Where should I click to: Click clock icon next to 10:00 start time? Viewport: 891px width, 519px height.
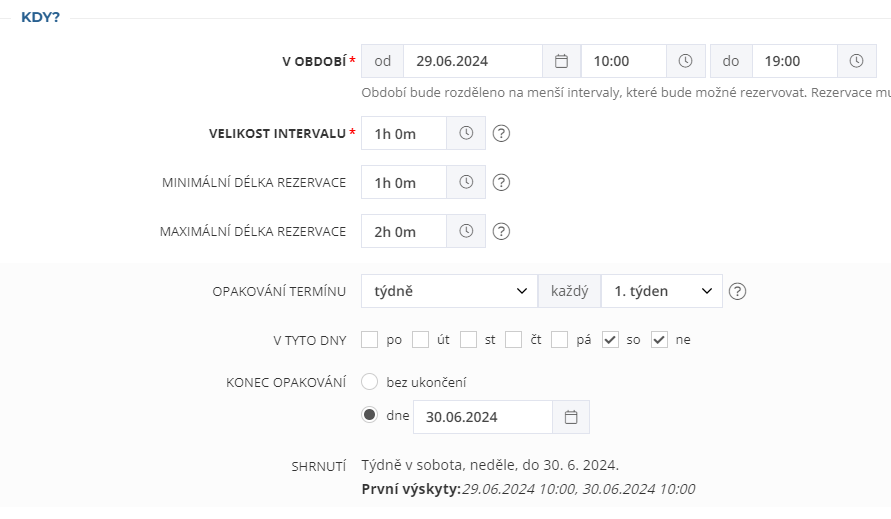(x=685, y=61)
